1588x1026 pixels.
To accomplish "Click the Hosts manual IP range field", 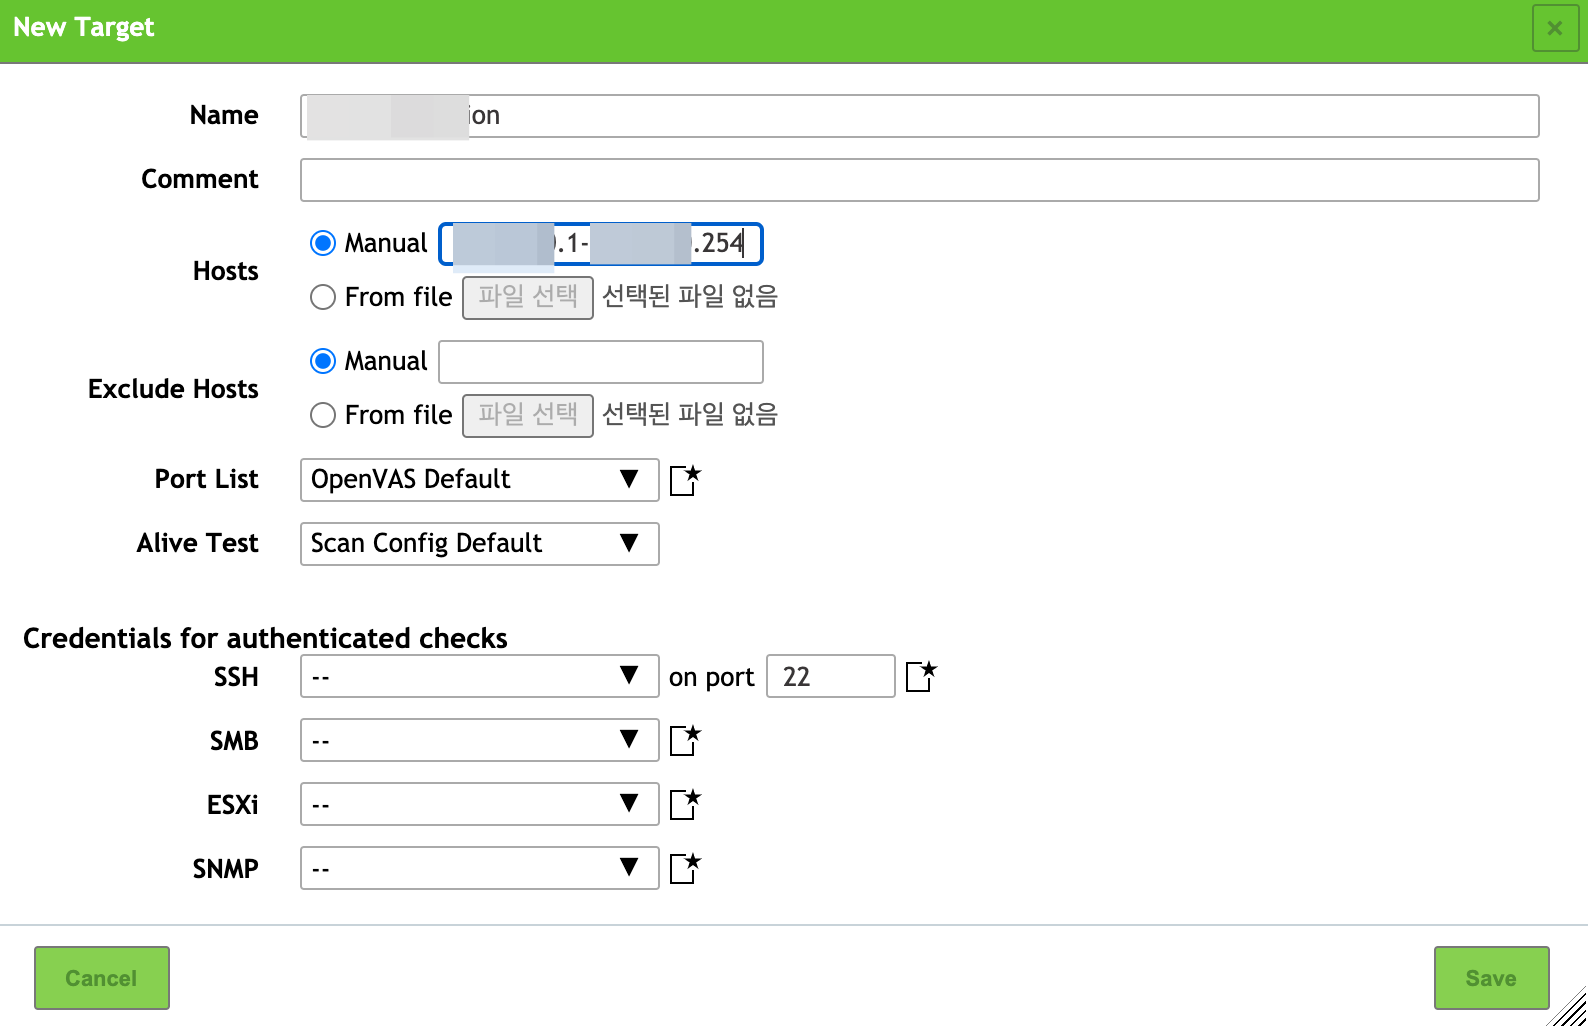I will click(x=601, y=244).
